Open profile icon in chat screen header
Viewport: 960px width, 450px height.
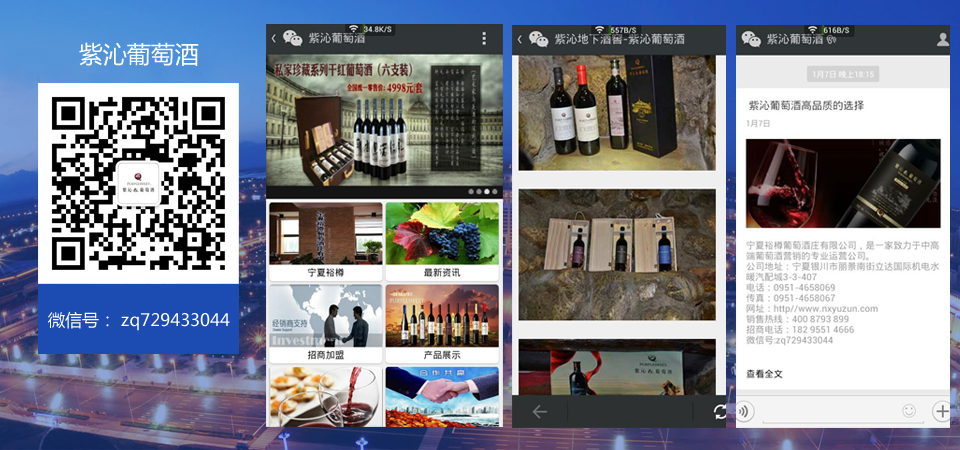(x=943, y=39)
